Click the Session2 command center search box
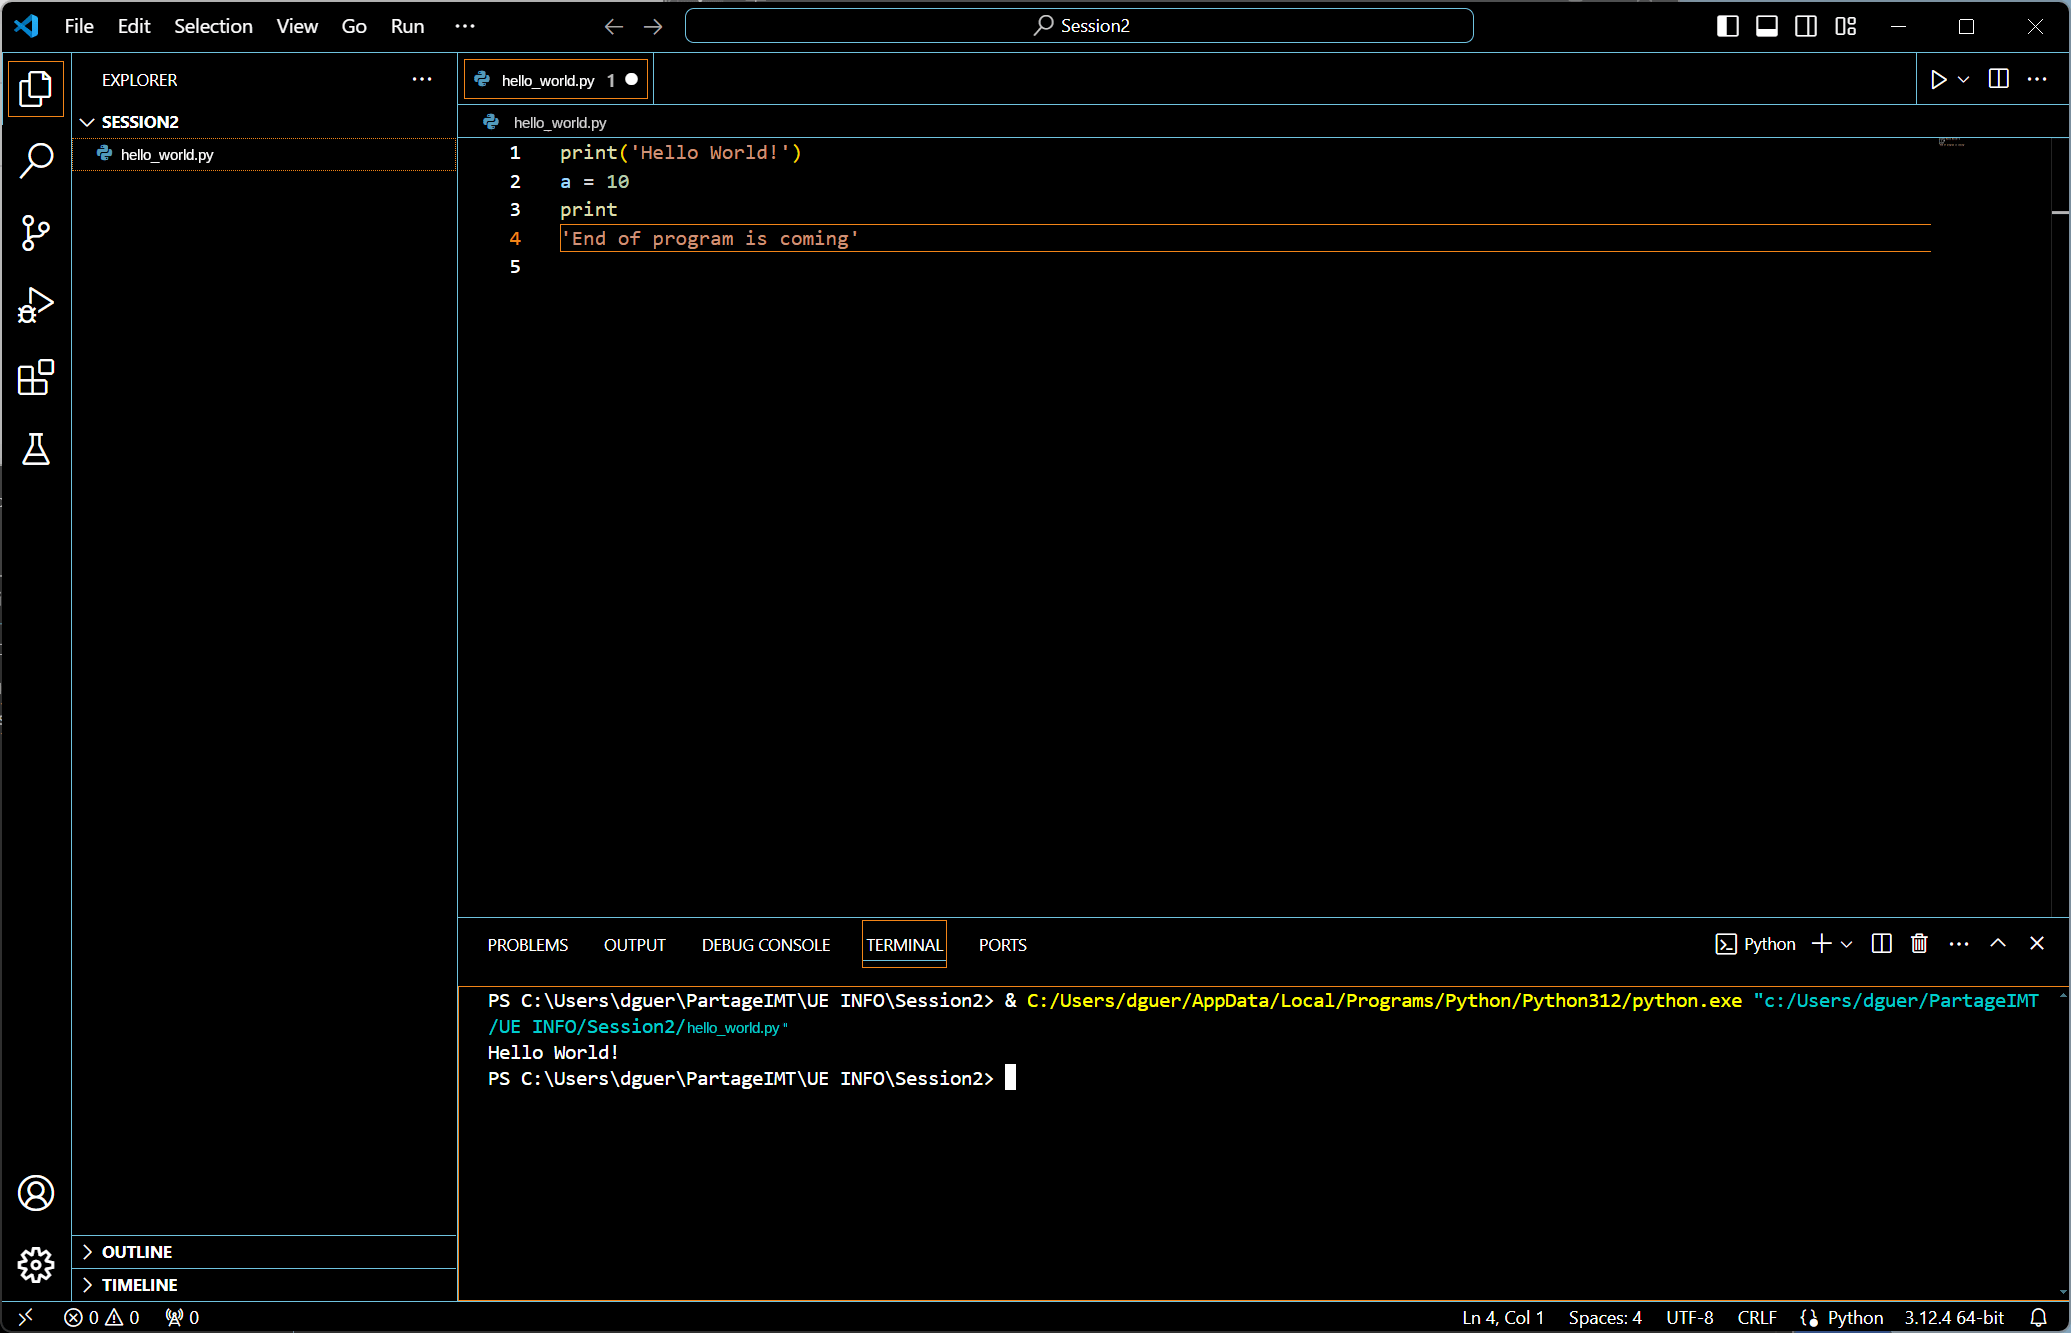2071x1333 pixels. pos(1079,26)
